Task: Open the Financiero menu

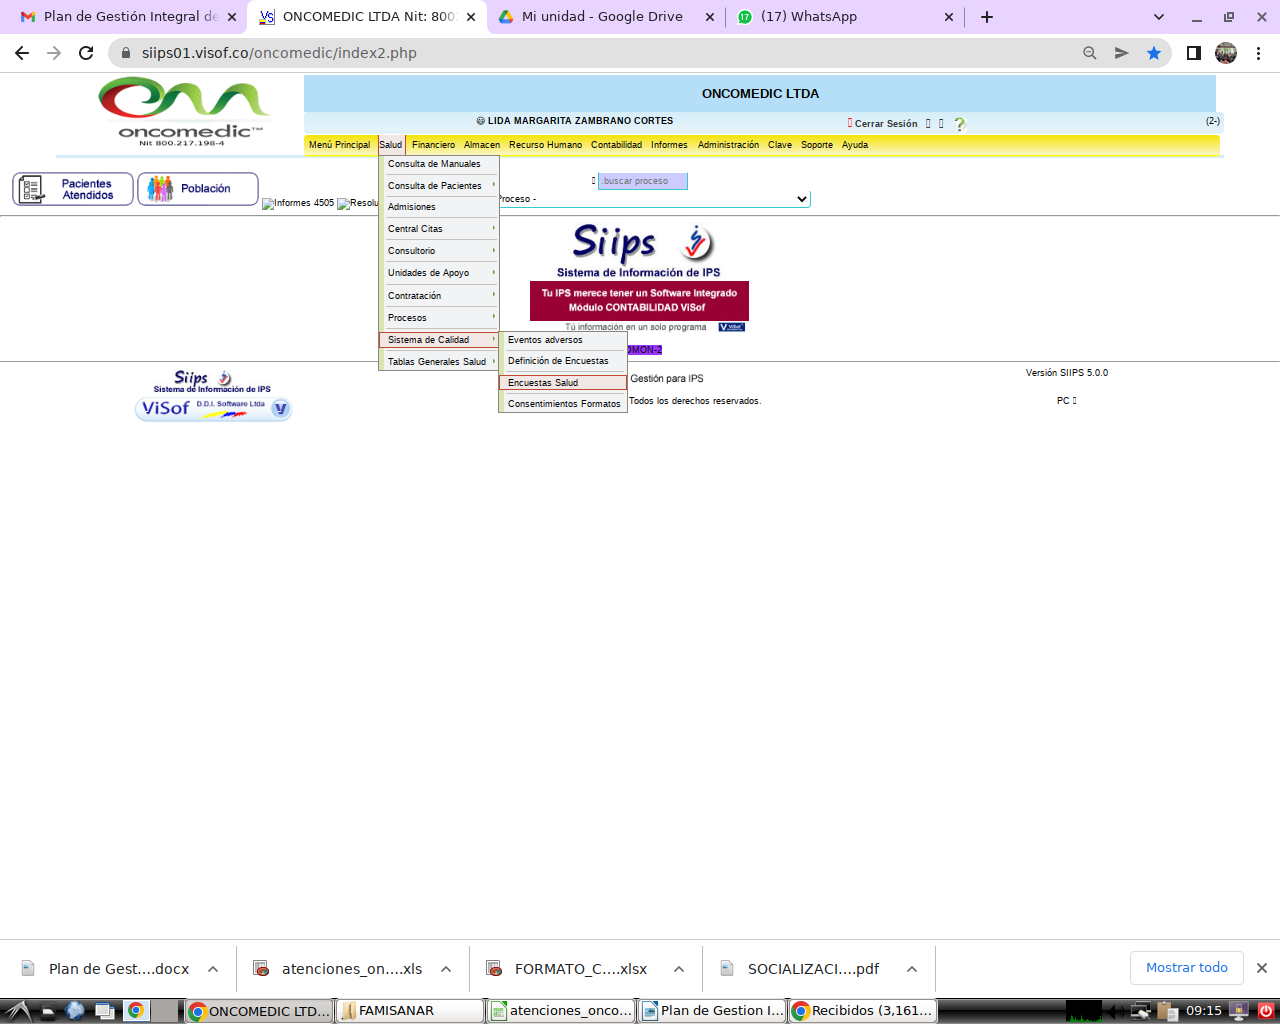Action: [433, 145]
